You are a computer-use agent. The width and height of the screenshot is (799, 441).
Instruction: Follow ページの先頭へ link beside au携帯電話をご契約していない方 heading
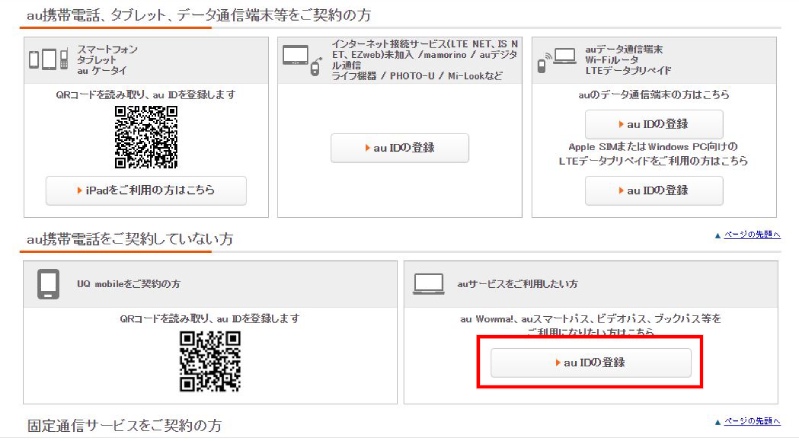coord(747,234)
